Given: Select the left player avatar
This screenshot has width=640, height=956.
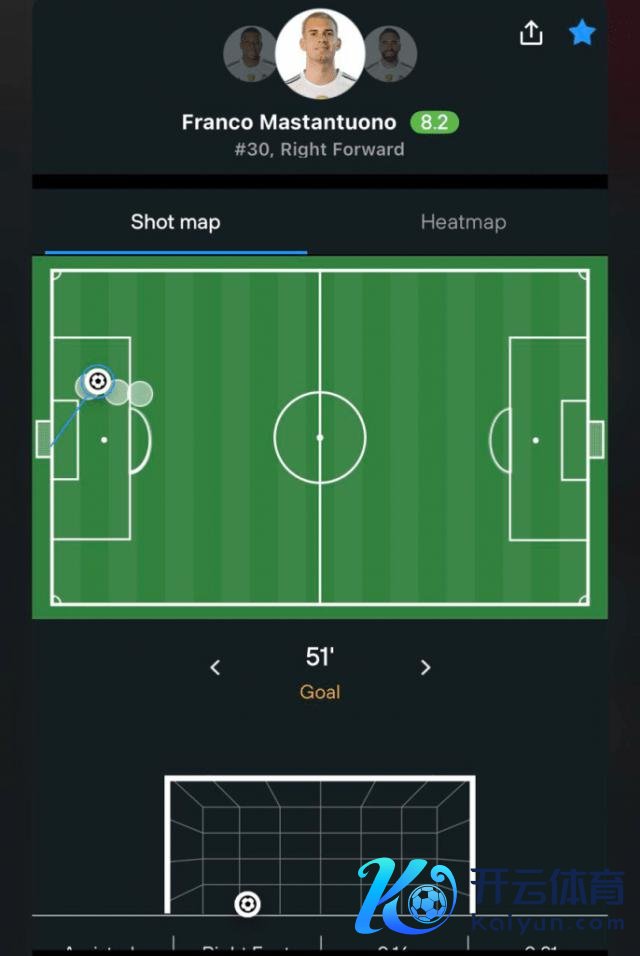Looking at the screenshot, I should pos(250,53).
